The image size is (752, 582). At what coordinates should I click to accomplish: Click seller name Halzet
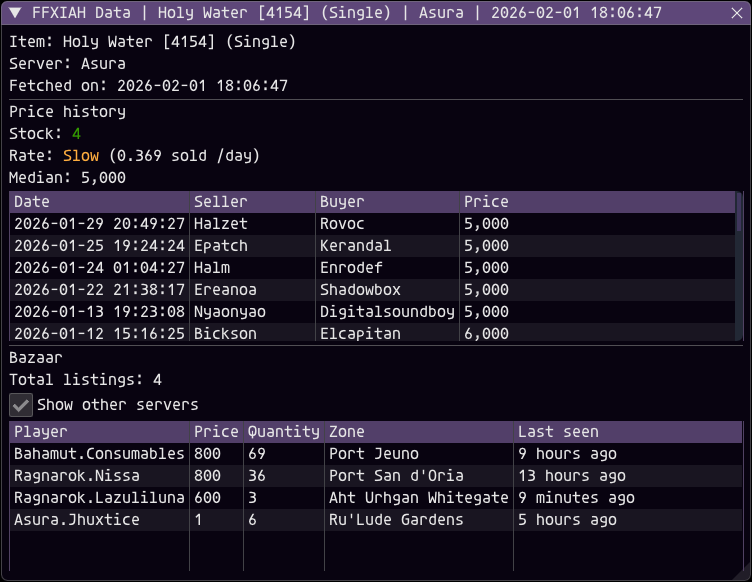tap(220, 223)
